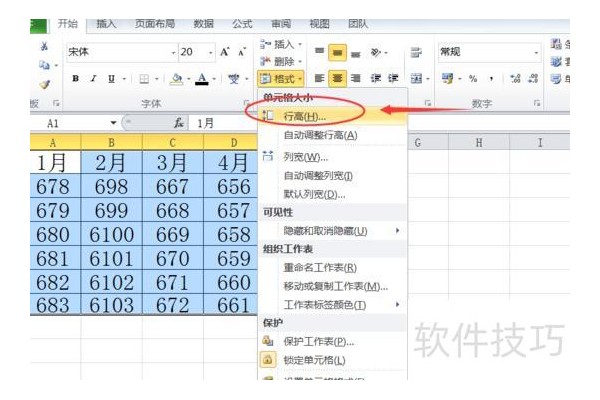This screenshot has height=400, width=600.
Task: Apply percent style with % icon
Action: click(473, 79)
